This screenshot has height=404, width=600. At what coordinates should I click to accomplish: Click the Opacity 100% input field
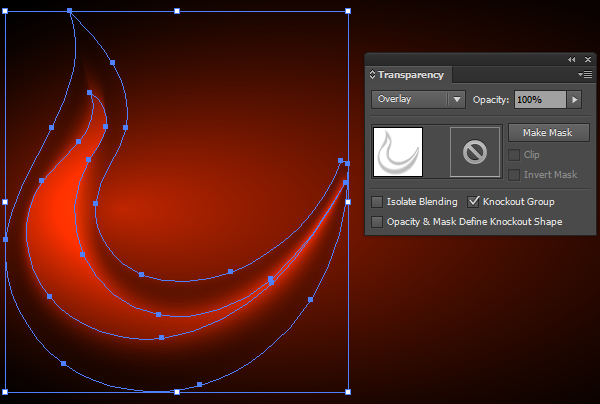click(540, 99)
